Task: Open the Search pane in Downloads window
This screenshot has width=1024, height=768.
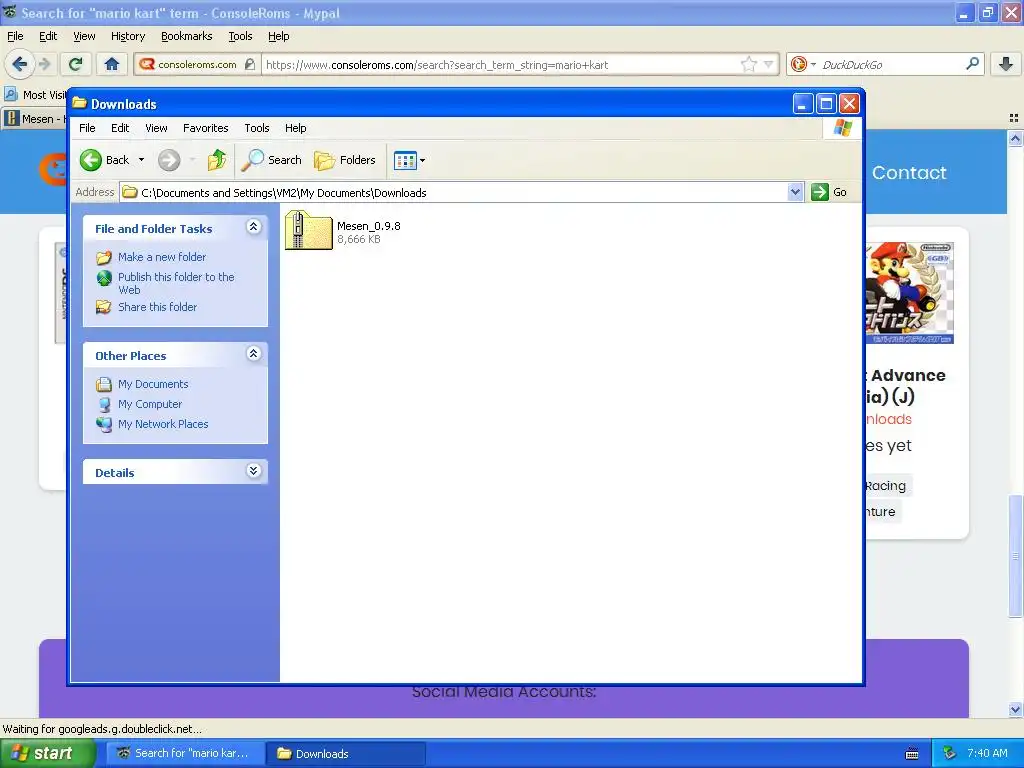Action: click(x=271, y=160)
